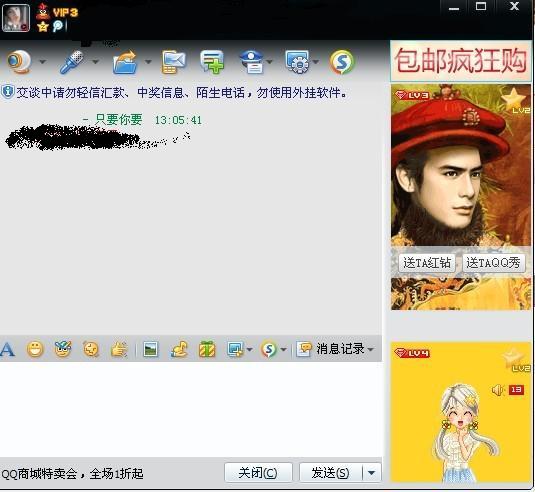Screen dimensions: 535x492
Task: Open the report police-cap icon
Action: (251, 62)
